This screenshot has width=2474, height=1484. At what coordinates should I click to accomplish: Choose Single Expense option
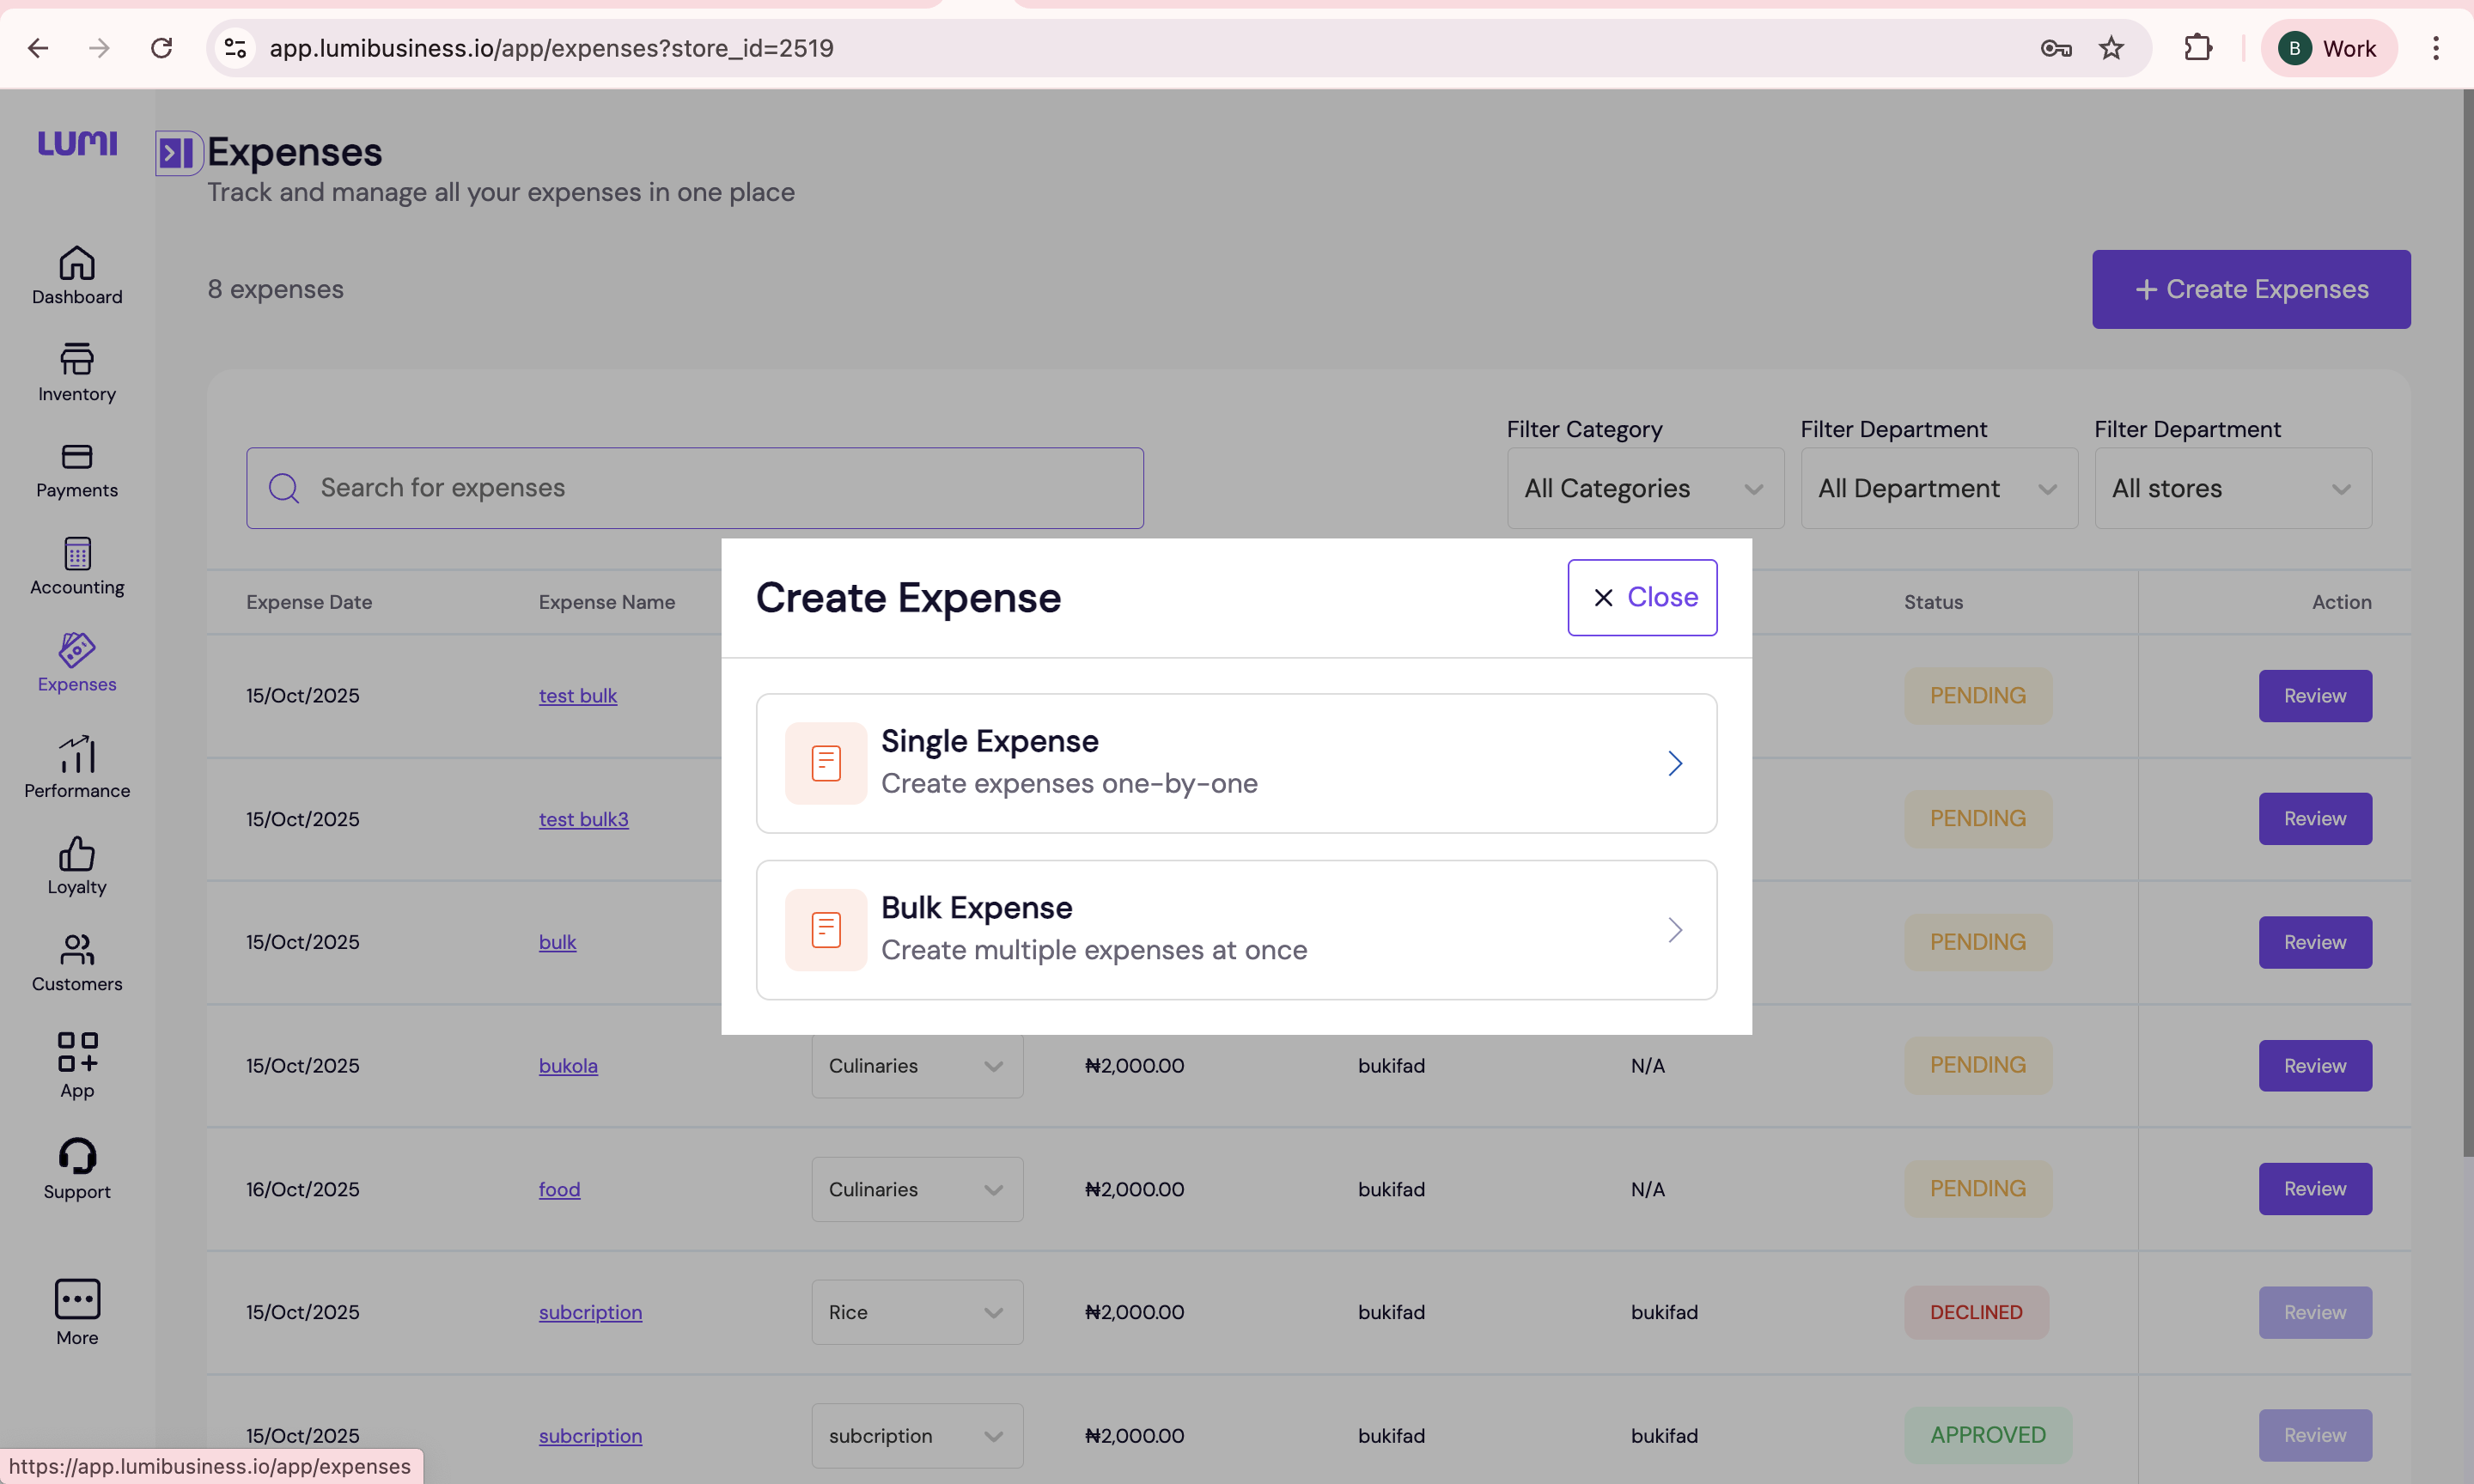tap(1236, 763)
